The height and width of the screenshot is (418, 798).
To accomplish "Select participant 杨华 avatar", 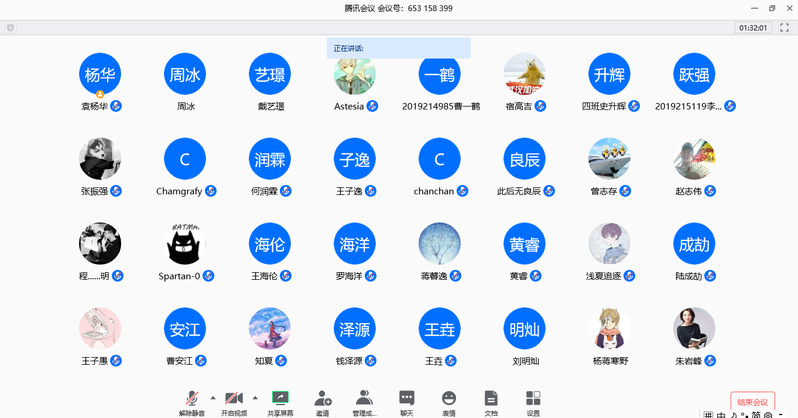I will (x=100, y=74).
